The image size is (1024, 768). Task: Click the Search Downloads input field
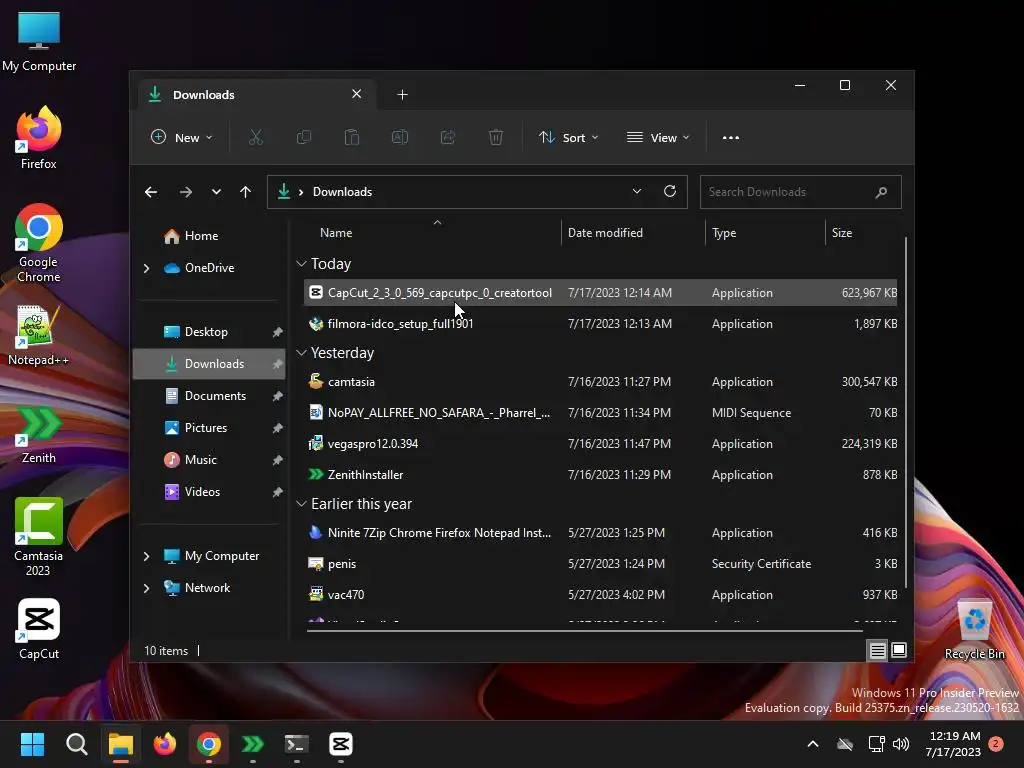click(801, 192)
